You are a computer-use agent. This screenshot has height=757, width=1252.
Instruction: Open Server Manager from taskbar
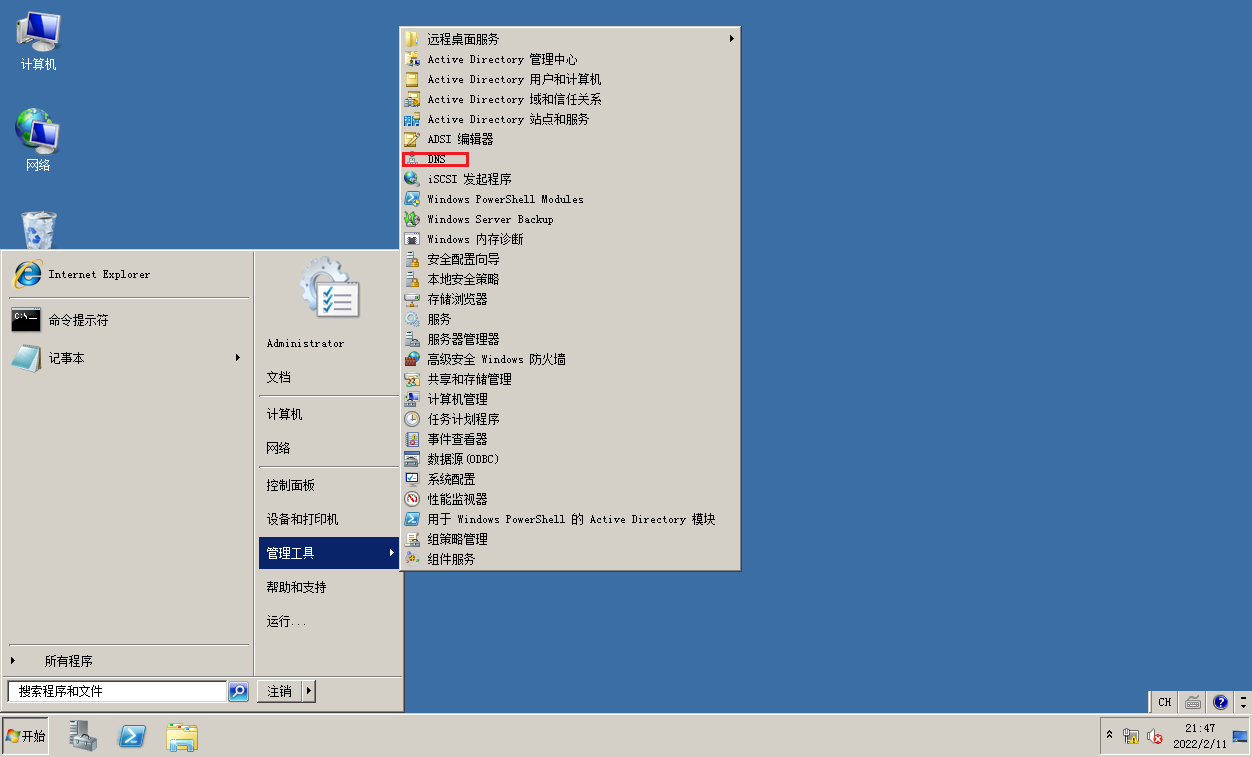(83, 736)
